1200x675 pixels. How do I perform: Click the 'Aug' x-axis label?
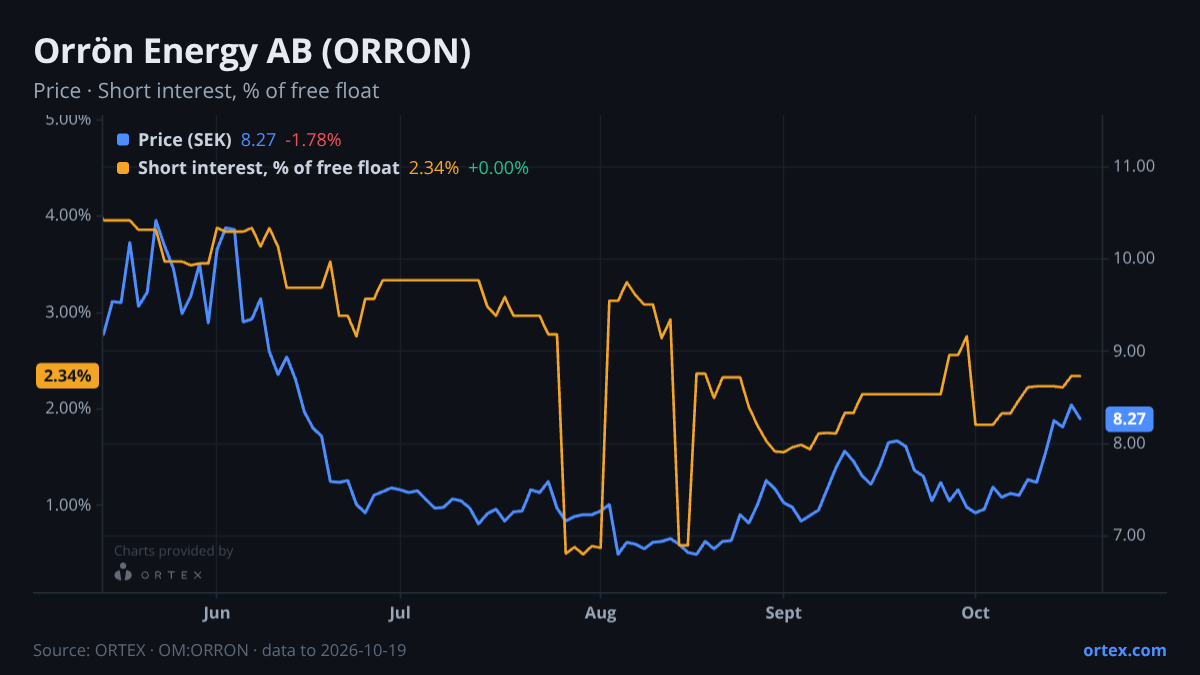pyautogui.click(x=600, y=613)
